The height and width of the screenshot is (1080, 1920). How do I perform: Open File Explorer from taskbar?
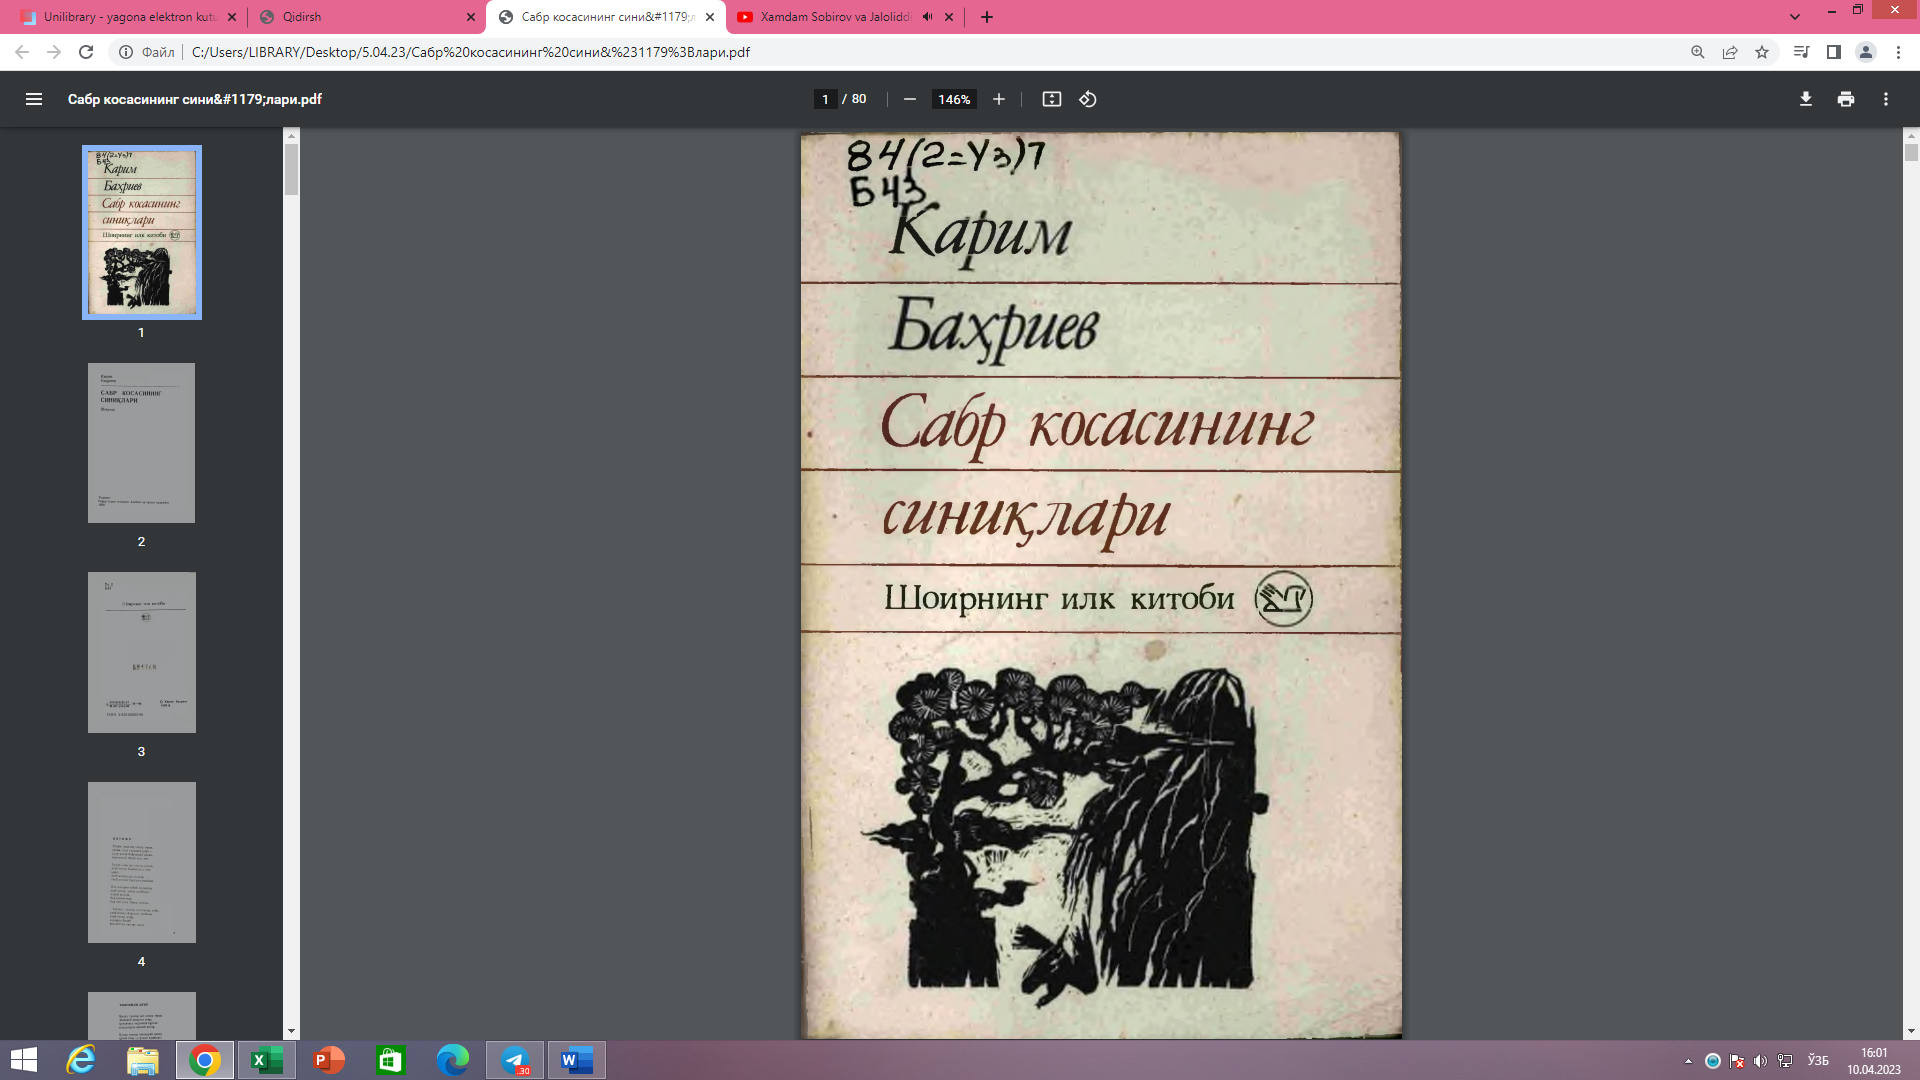[143, 1060]
